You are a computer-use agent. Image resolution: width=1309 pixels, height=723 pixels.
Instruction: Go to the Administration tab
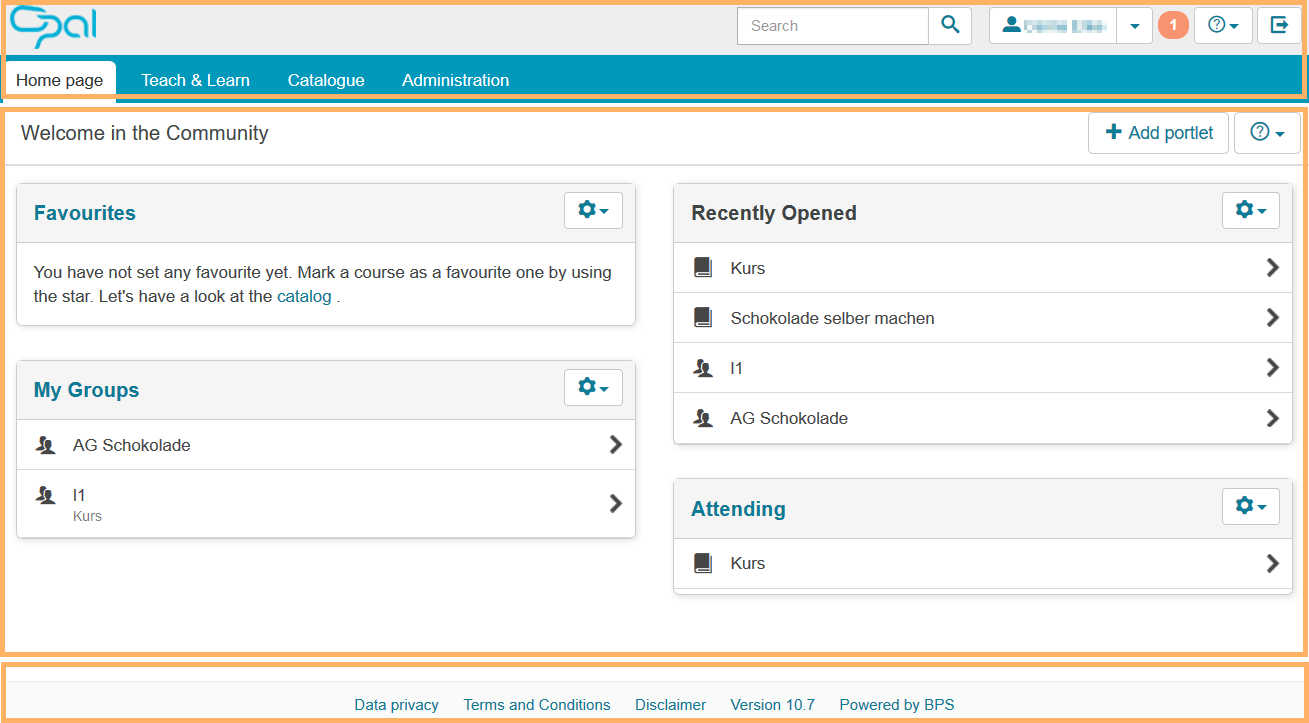click(455, 80)
